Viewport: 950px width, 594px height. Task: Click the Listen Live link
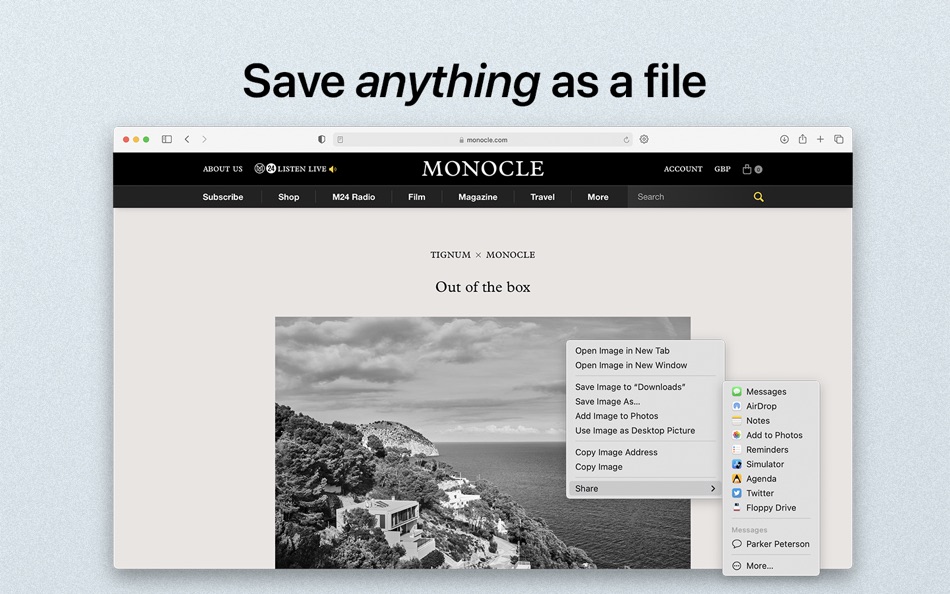click(x=302, y=169)
